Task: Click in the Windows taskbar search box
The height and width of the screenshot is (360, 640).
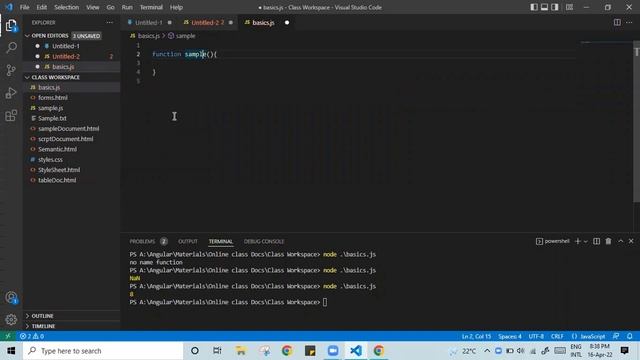Action: 103,351
